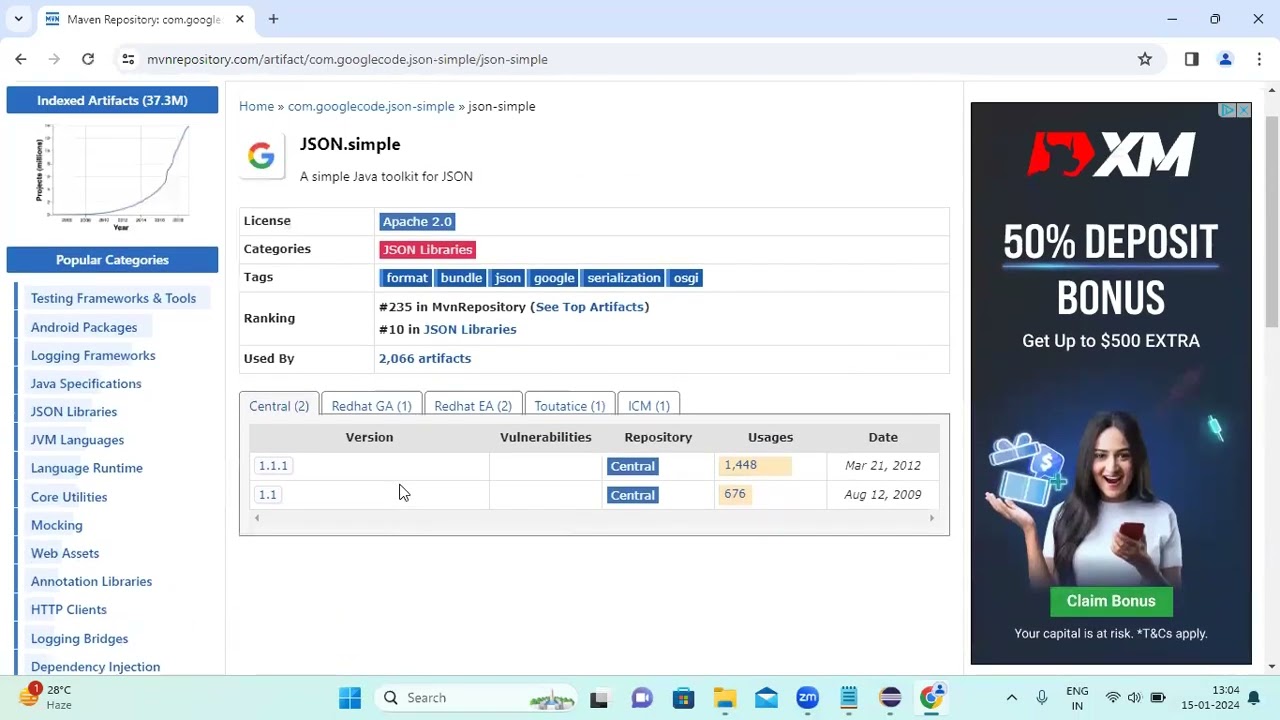This screenshot has width=1280, height=720.
Task: Click the bundle tag
Action: pyautogui.click(x=461, y=278)
